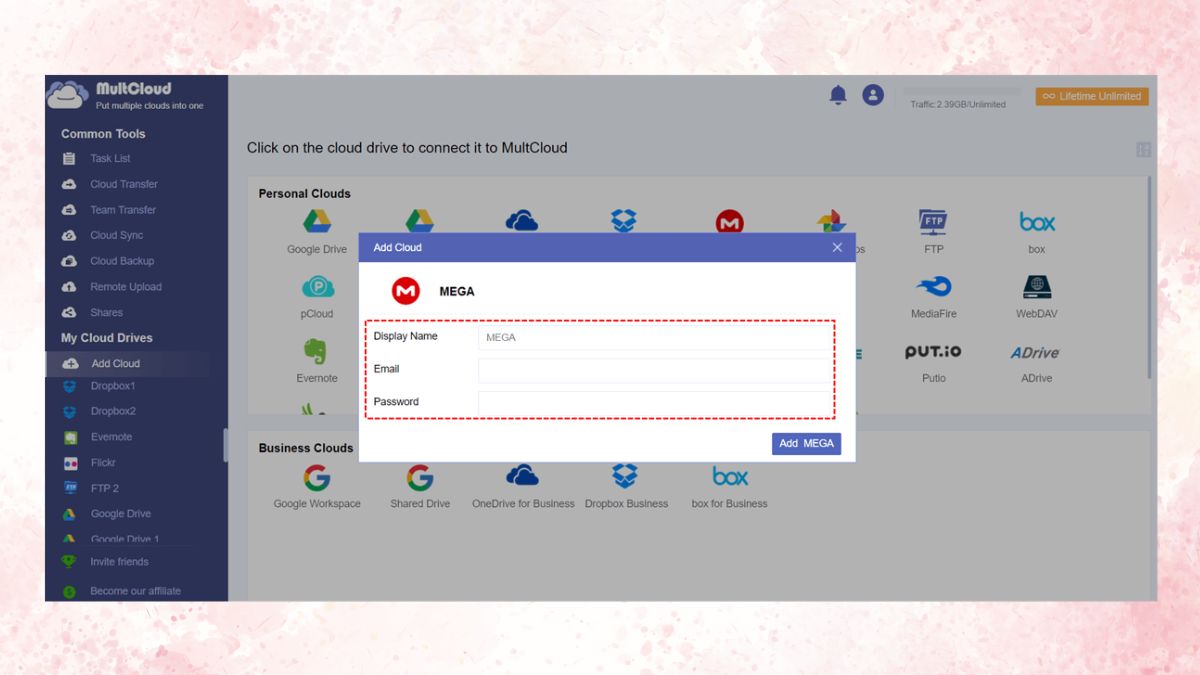Click the Shares icon in sidebar
The width and height of the screenshot is (1200, 675).
69,313
